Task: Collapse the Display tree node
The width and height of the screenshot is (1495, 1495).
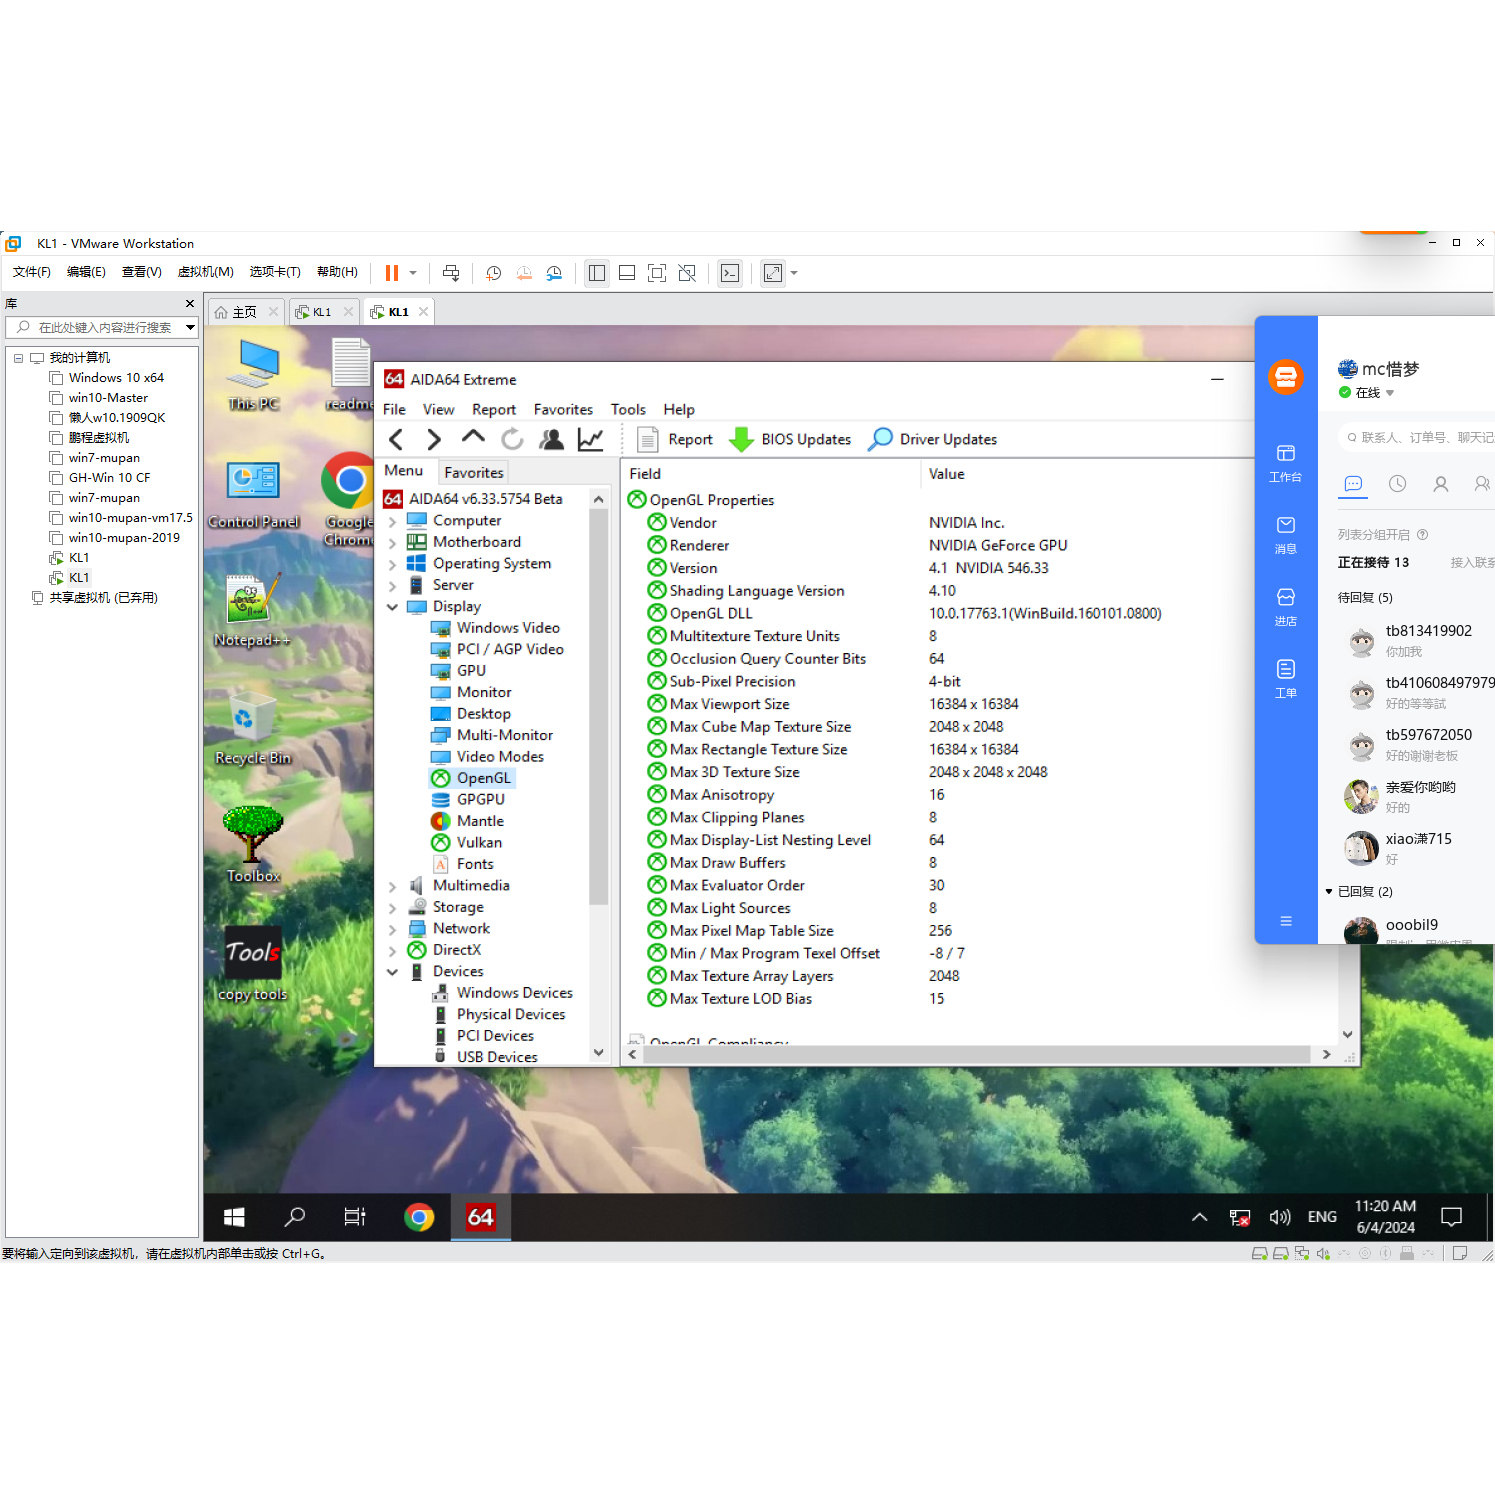Action: tap(392, 607)
